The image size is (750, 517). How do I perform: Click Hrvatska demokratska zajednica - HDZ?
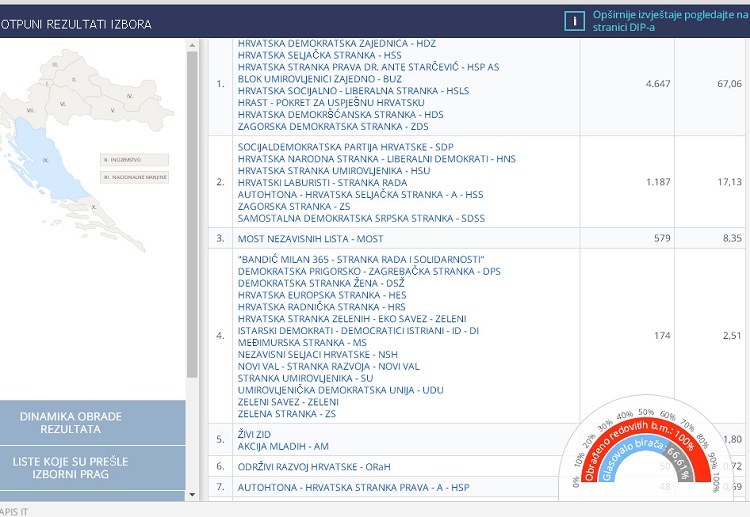pyautogui.click(x=337, y=44)
